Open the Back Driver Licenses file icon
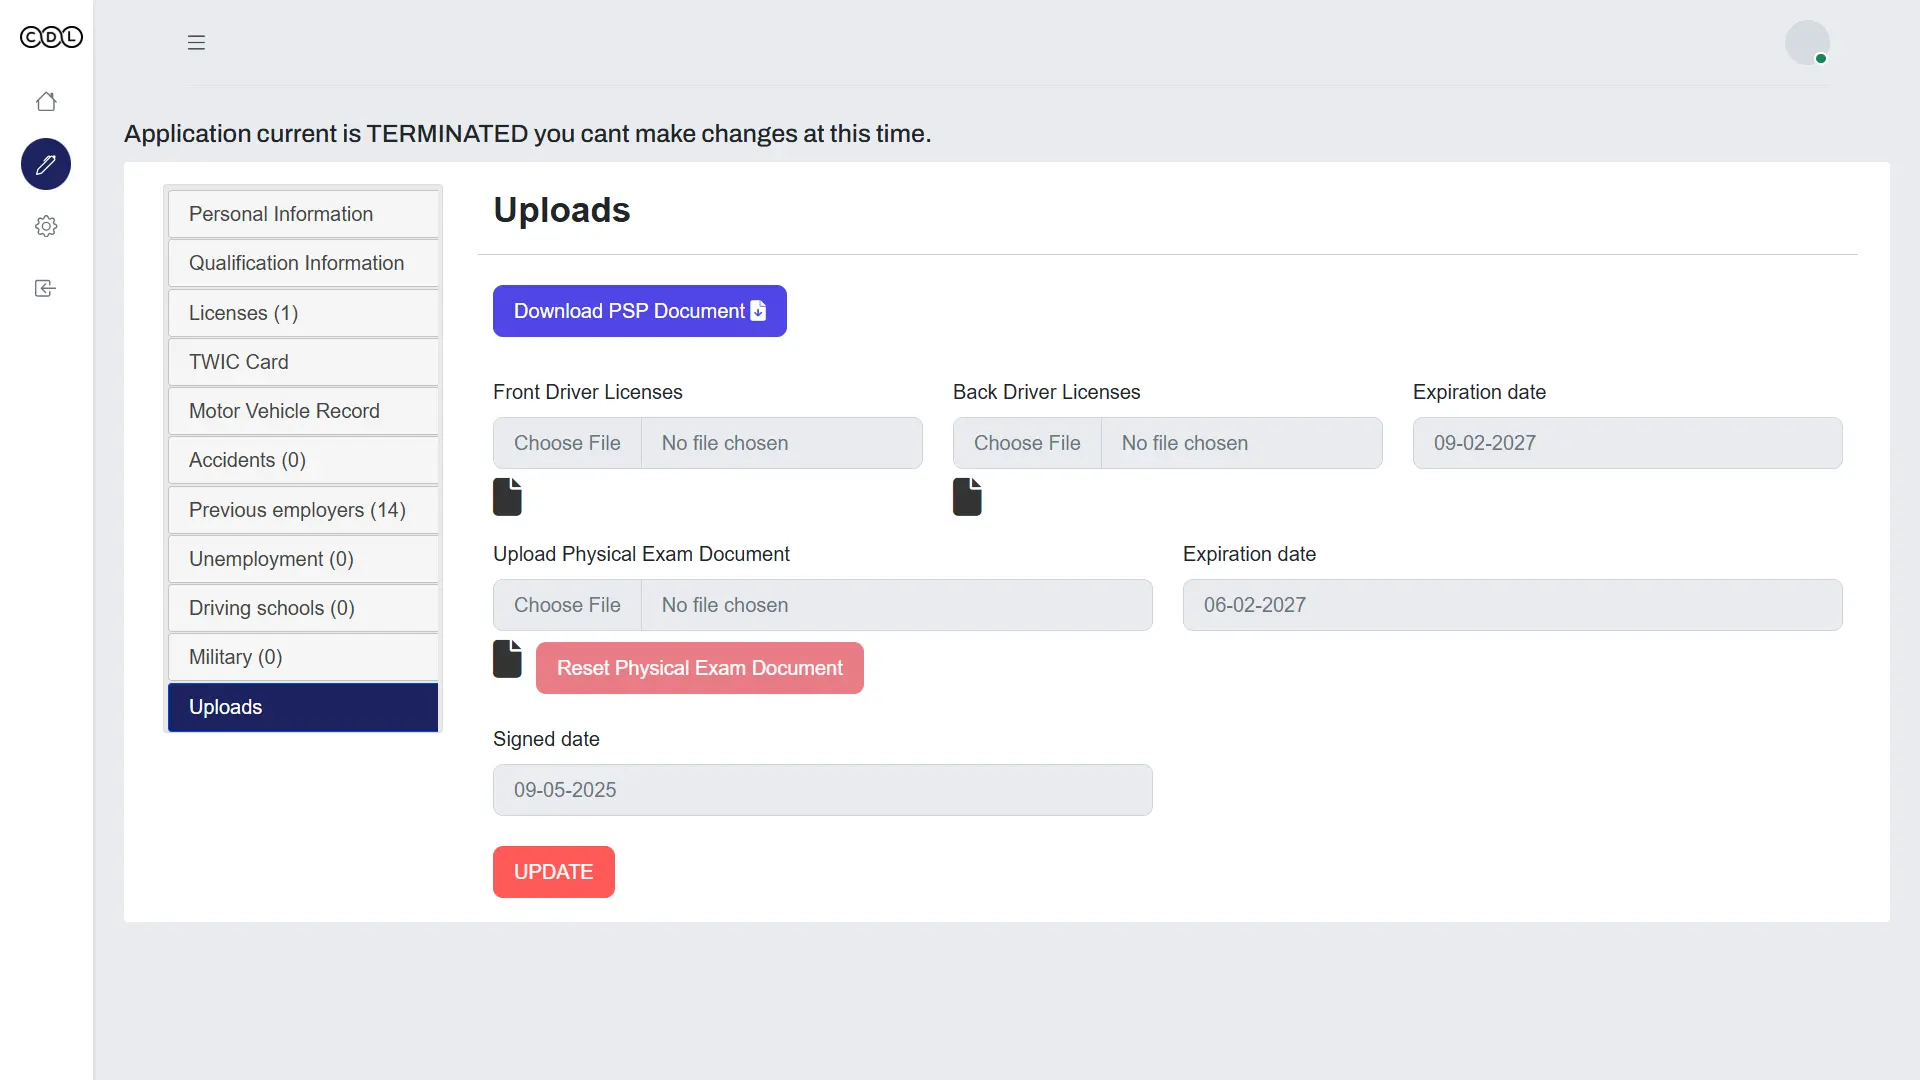Image resolution: width=1920 pixels, height=1080 pixels. click(968, 497)
